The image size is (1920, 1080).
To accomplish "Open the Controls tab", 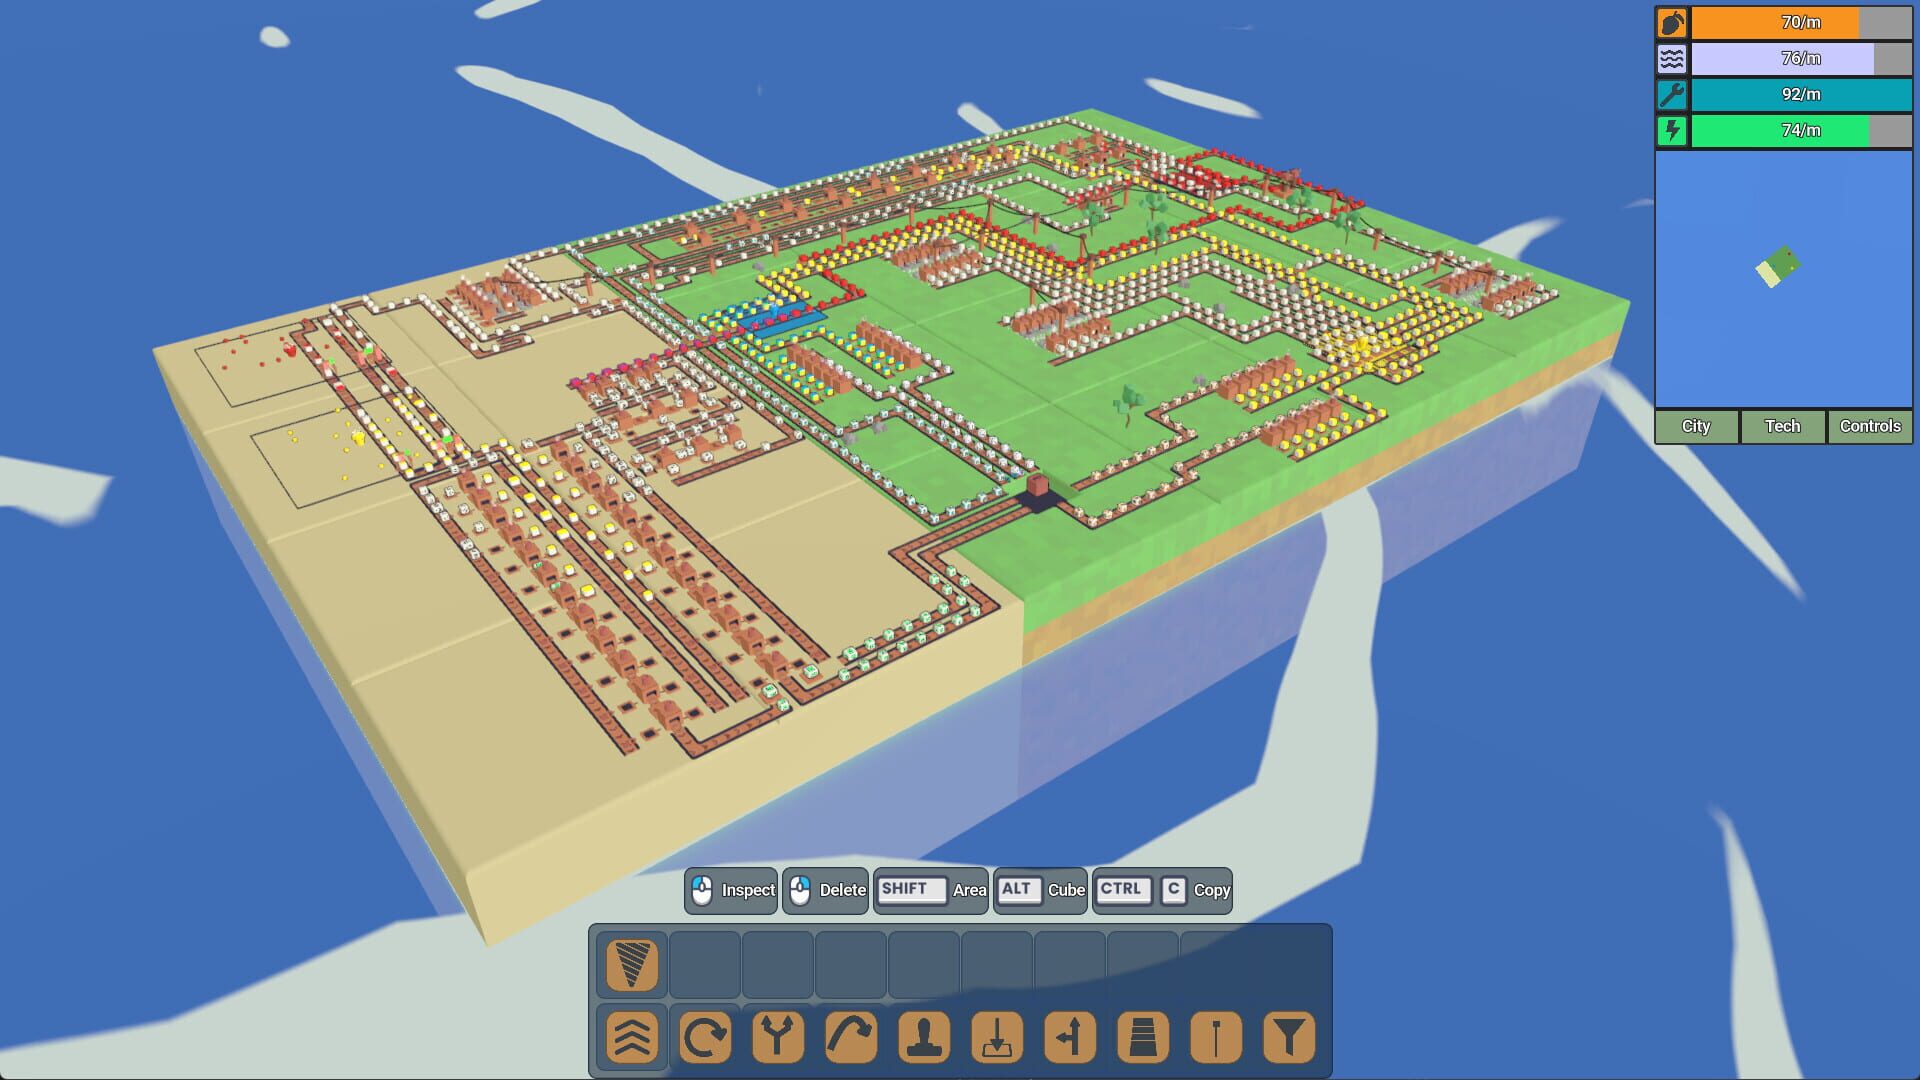I will pyautogui.click(x=1869, y=427).
